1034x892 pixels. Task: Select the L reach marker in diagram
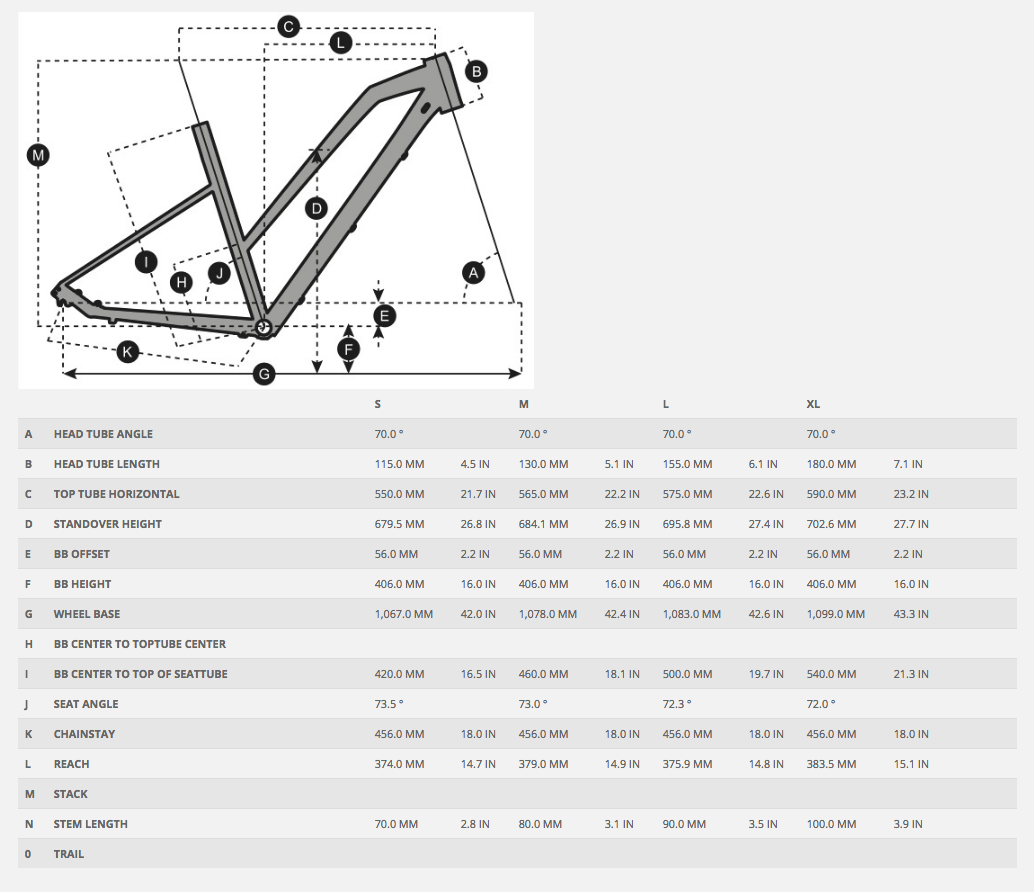[x=340, y=42]
